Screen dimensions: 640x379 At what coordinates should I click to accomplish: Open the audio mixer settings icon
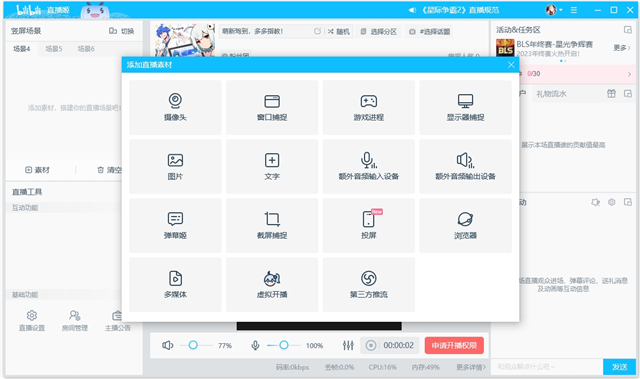click(x=348, y=346)
